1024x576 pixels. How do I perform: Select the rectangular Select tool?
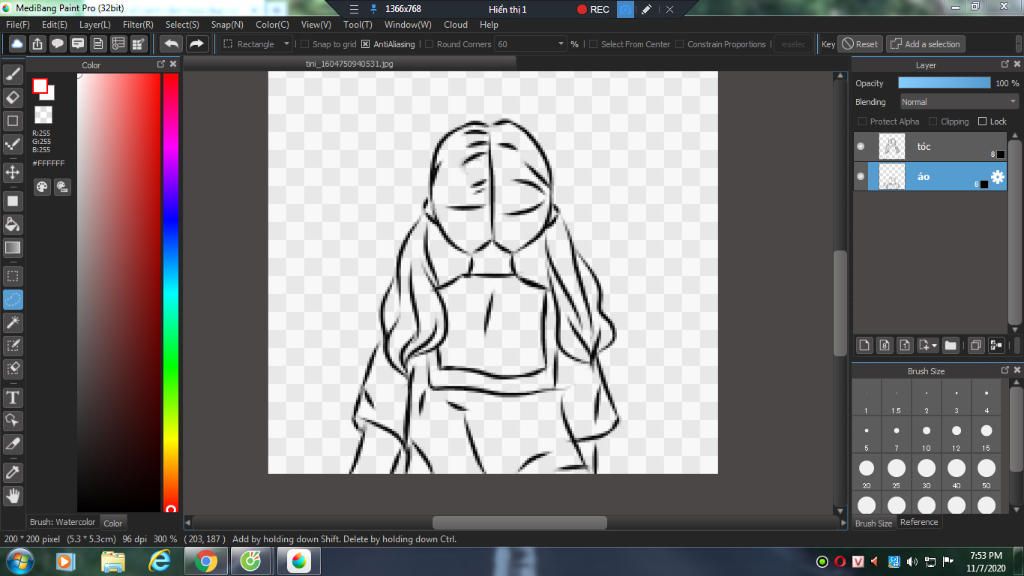pos(12,276)
